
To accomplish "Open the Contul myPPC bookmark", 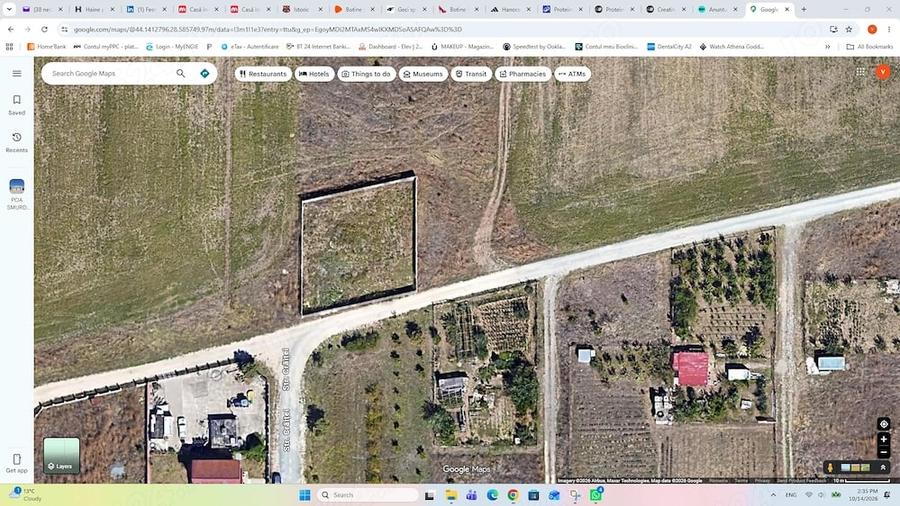I will tap(106, 46).
